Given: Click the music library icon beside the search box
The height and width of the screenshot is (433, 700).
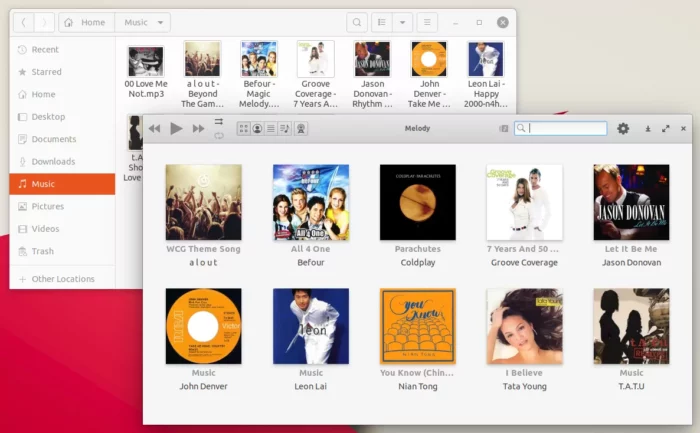Looking at the screenshot, I should tap(504, 129).
